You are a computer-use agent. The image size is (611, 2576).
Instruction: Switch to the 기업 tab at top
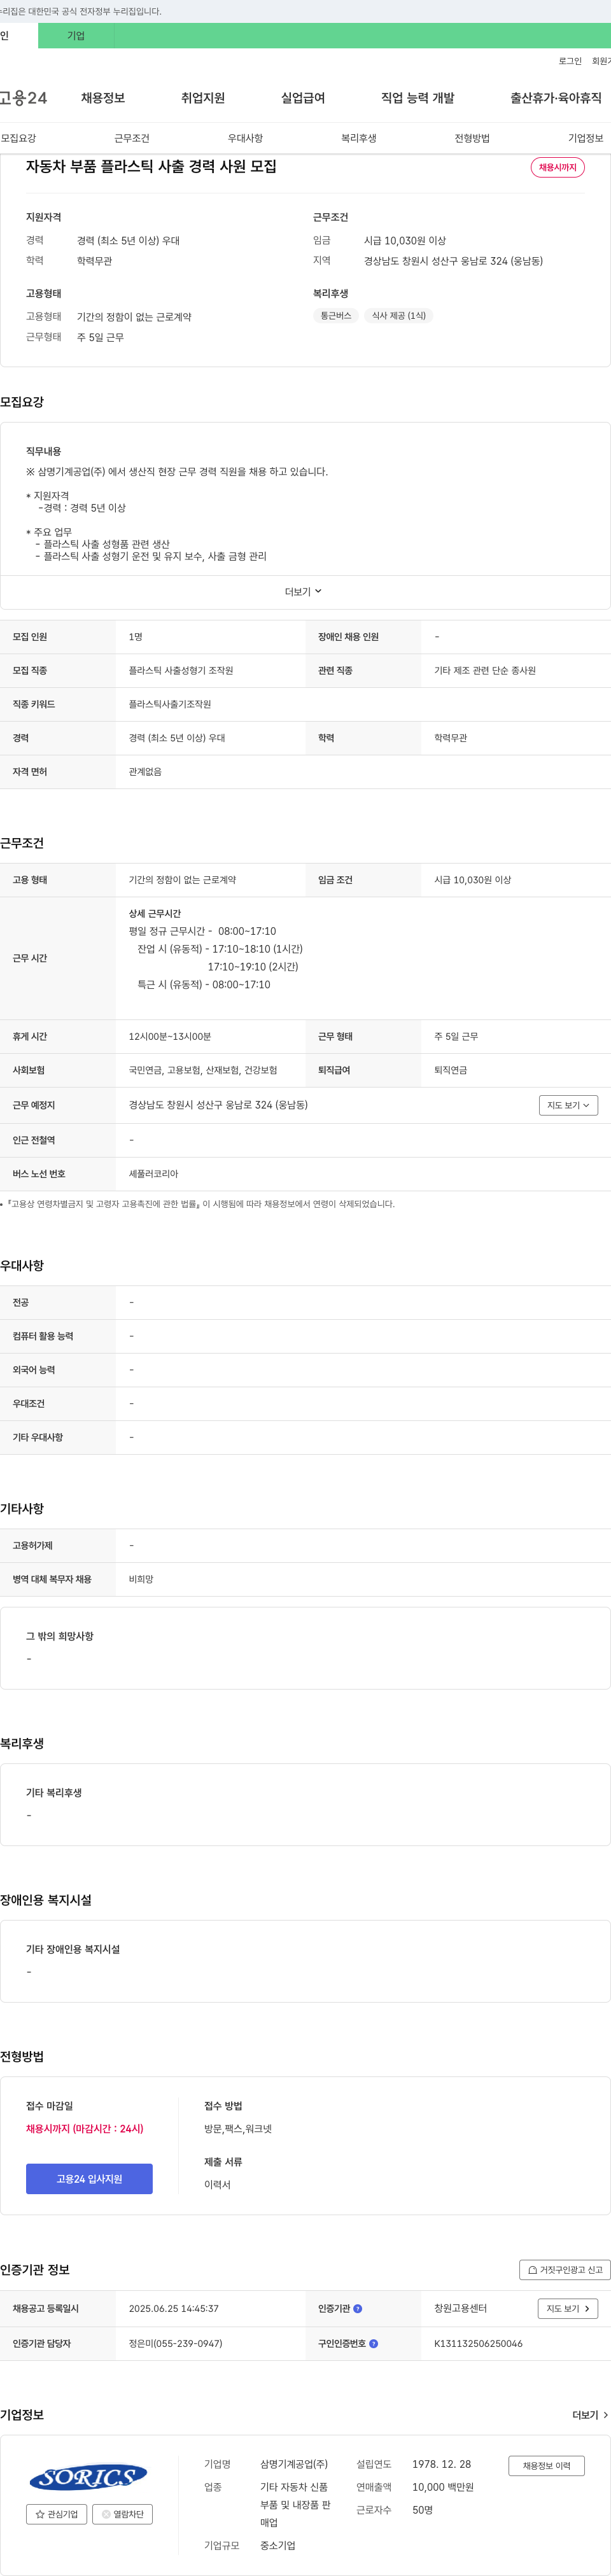point(76,36)
